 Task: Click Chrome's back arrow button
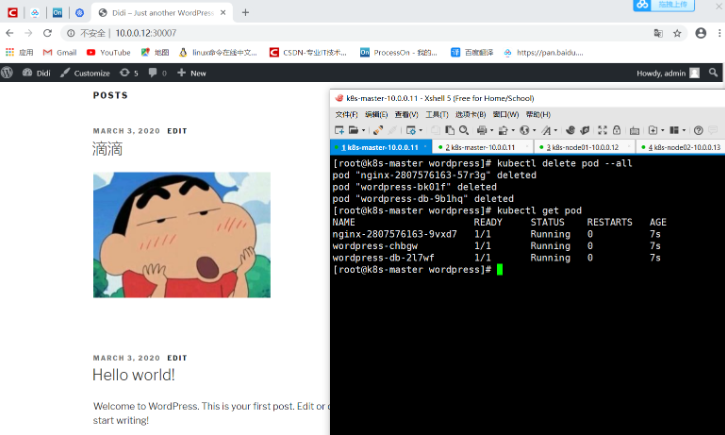coord(10,33)
